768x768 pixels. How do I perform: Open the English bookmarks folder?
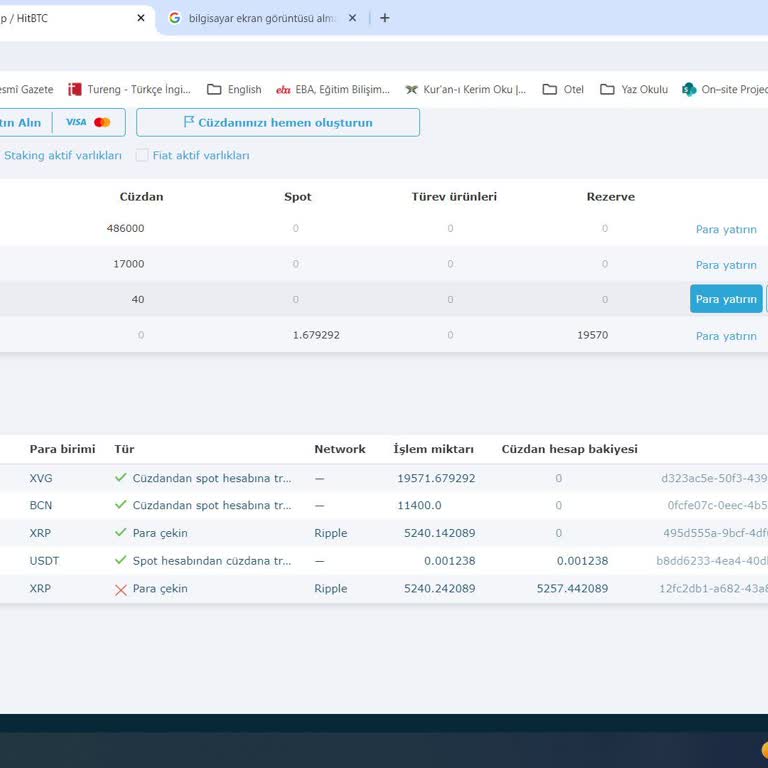234,89
